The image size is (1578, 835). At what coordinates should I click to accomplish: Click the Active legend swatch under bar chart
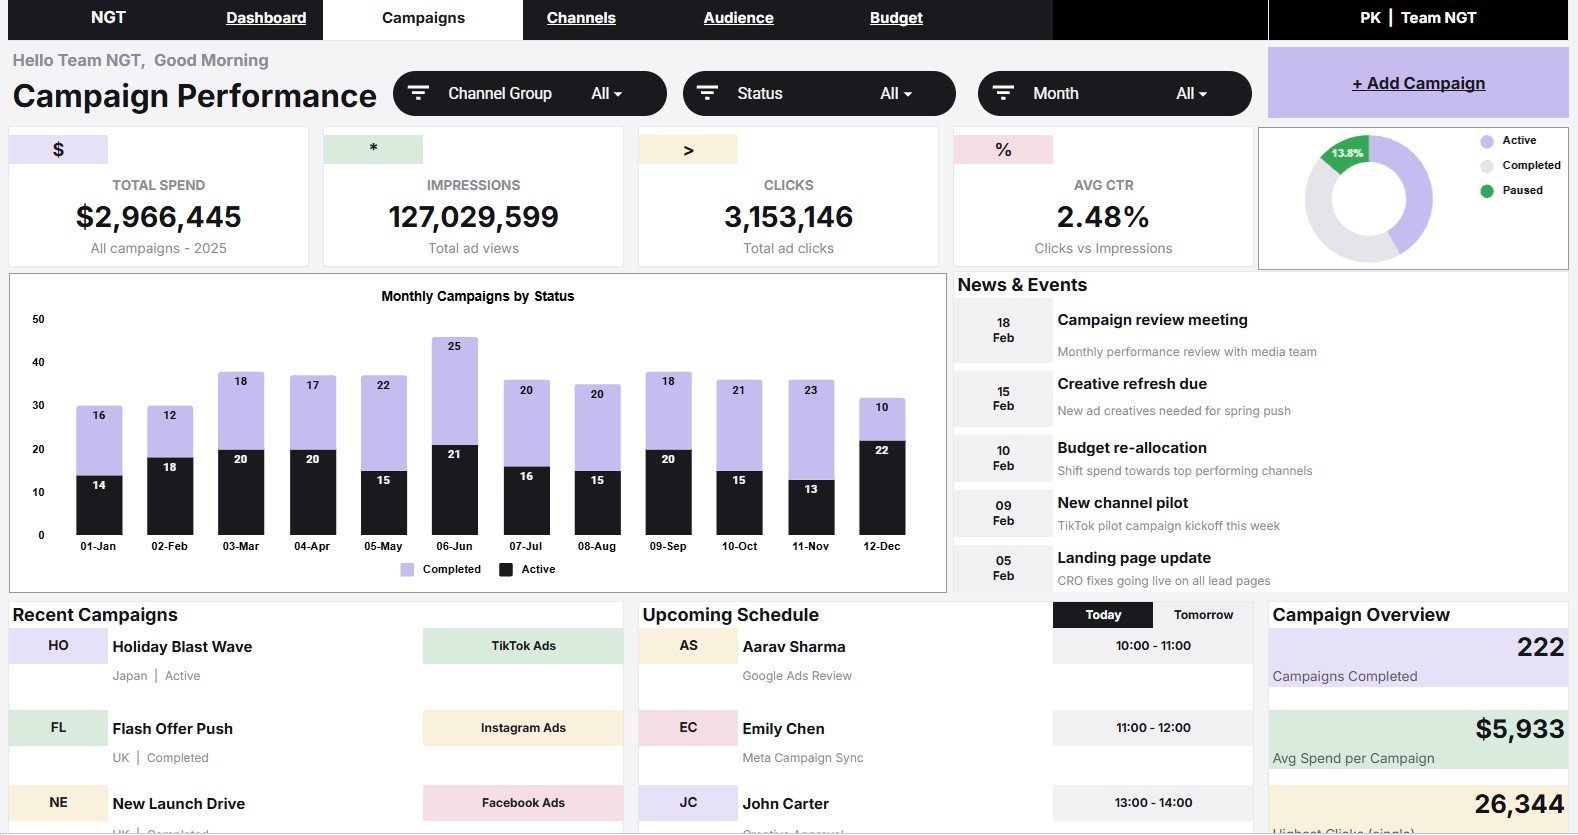pos(506,570)
